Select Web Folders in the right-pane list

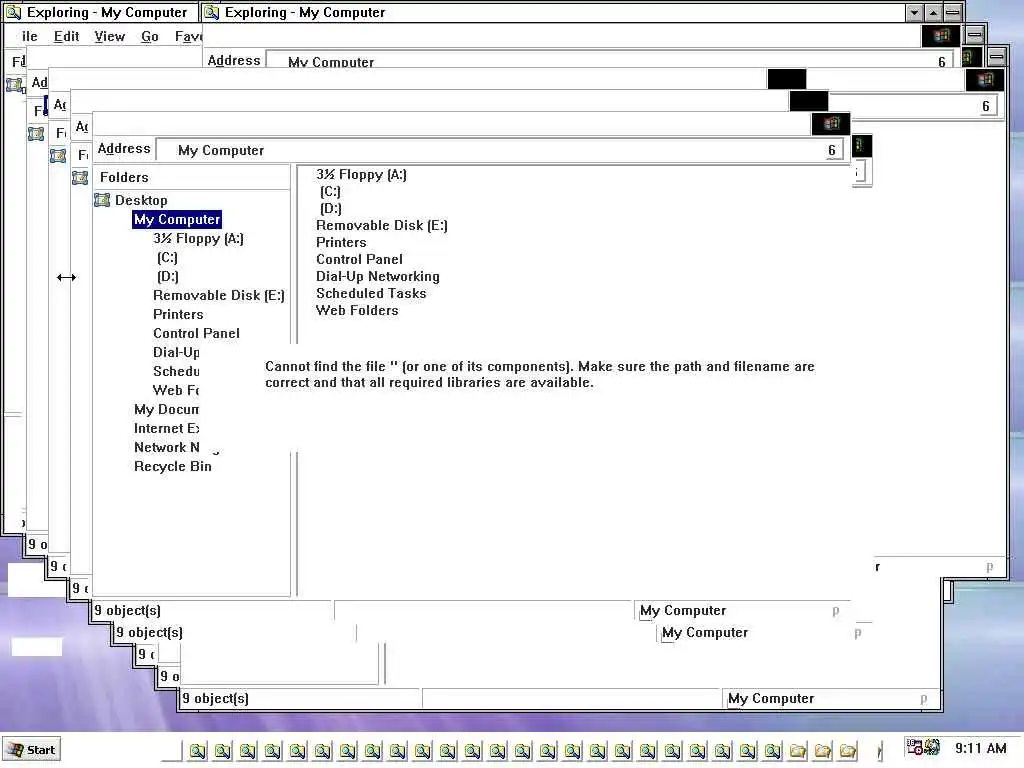coord(357,310)
